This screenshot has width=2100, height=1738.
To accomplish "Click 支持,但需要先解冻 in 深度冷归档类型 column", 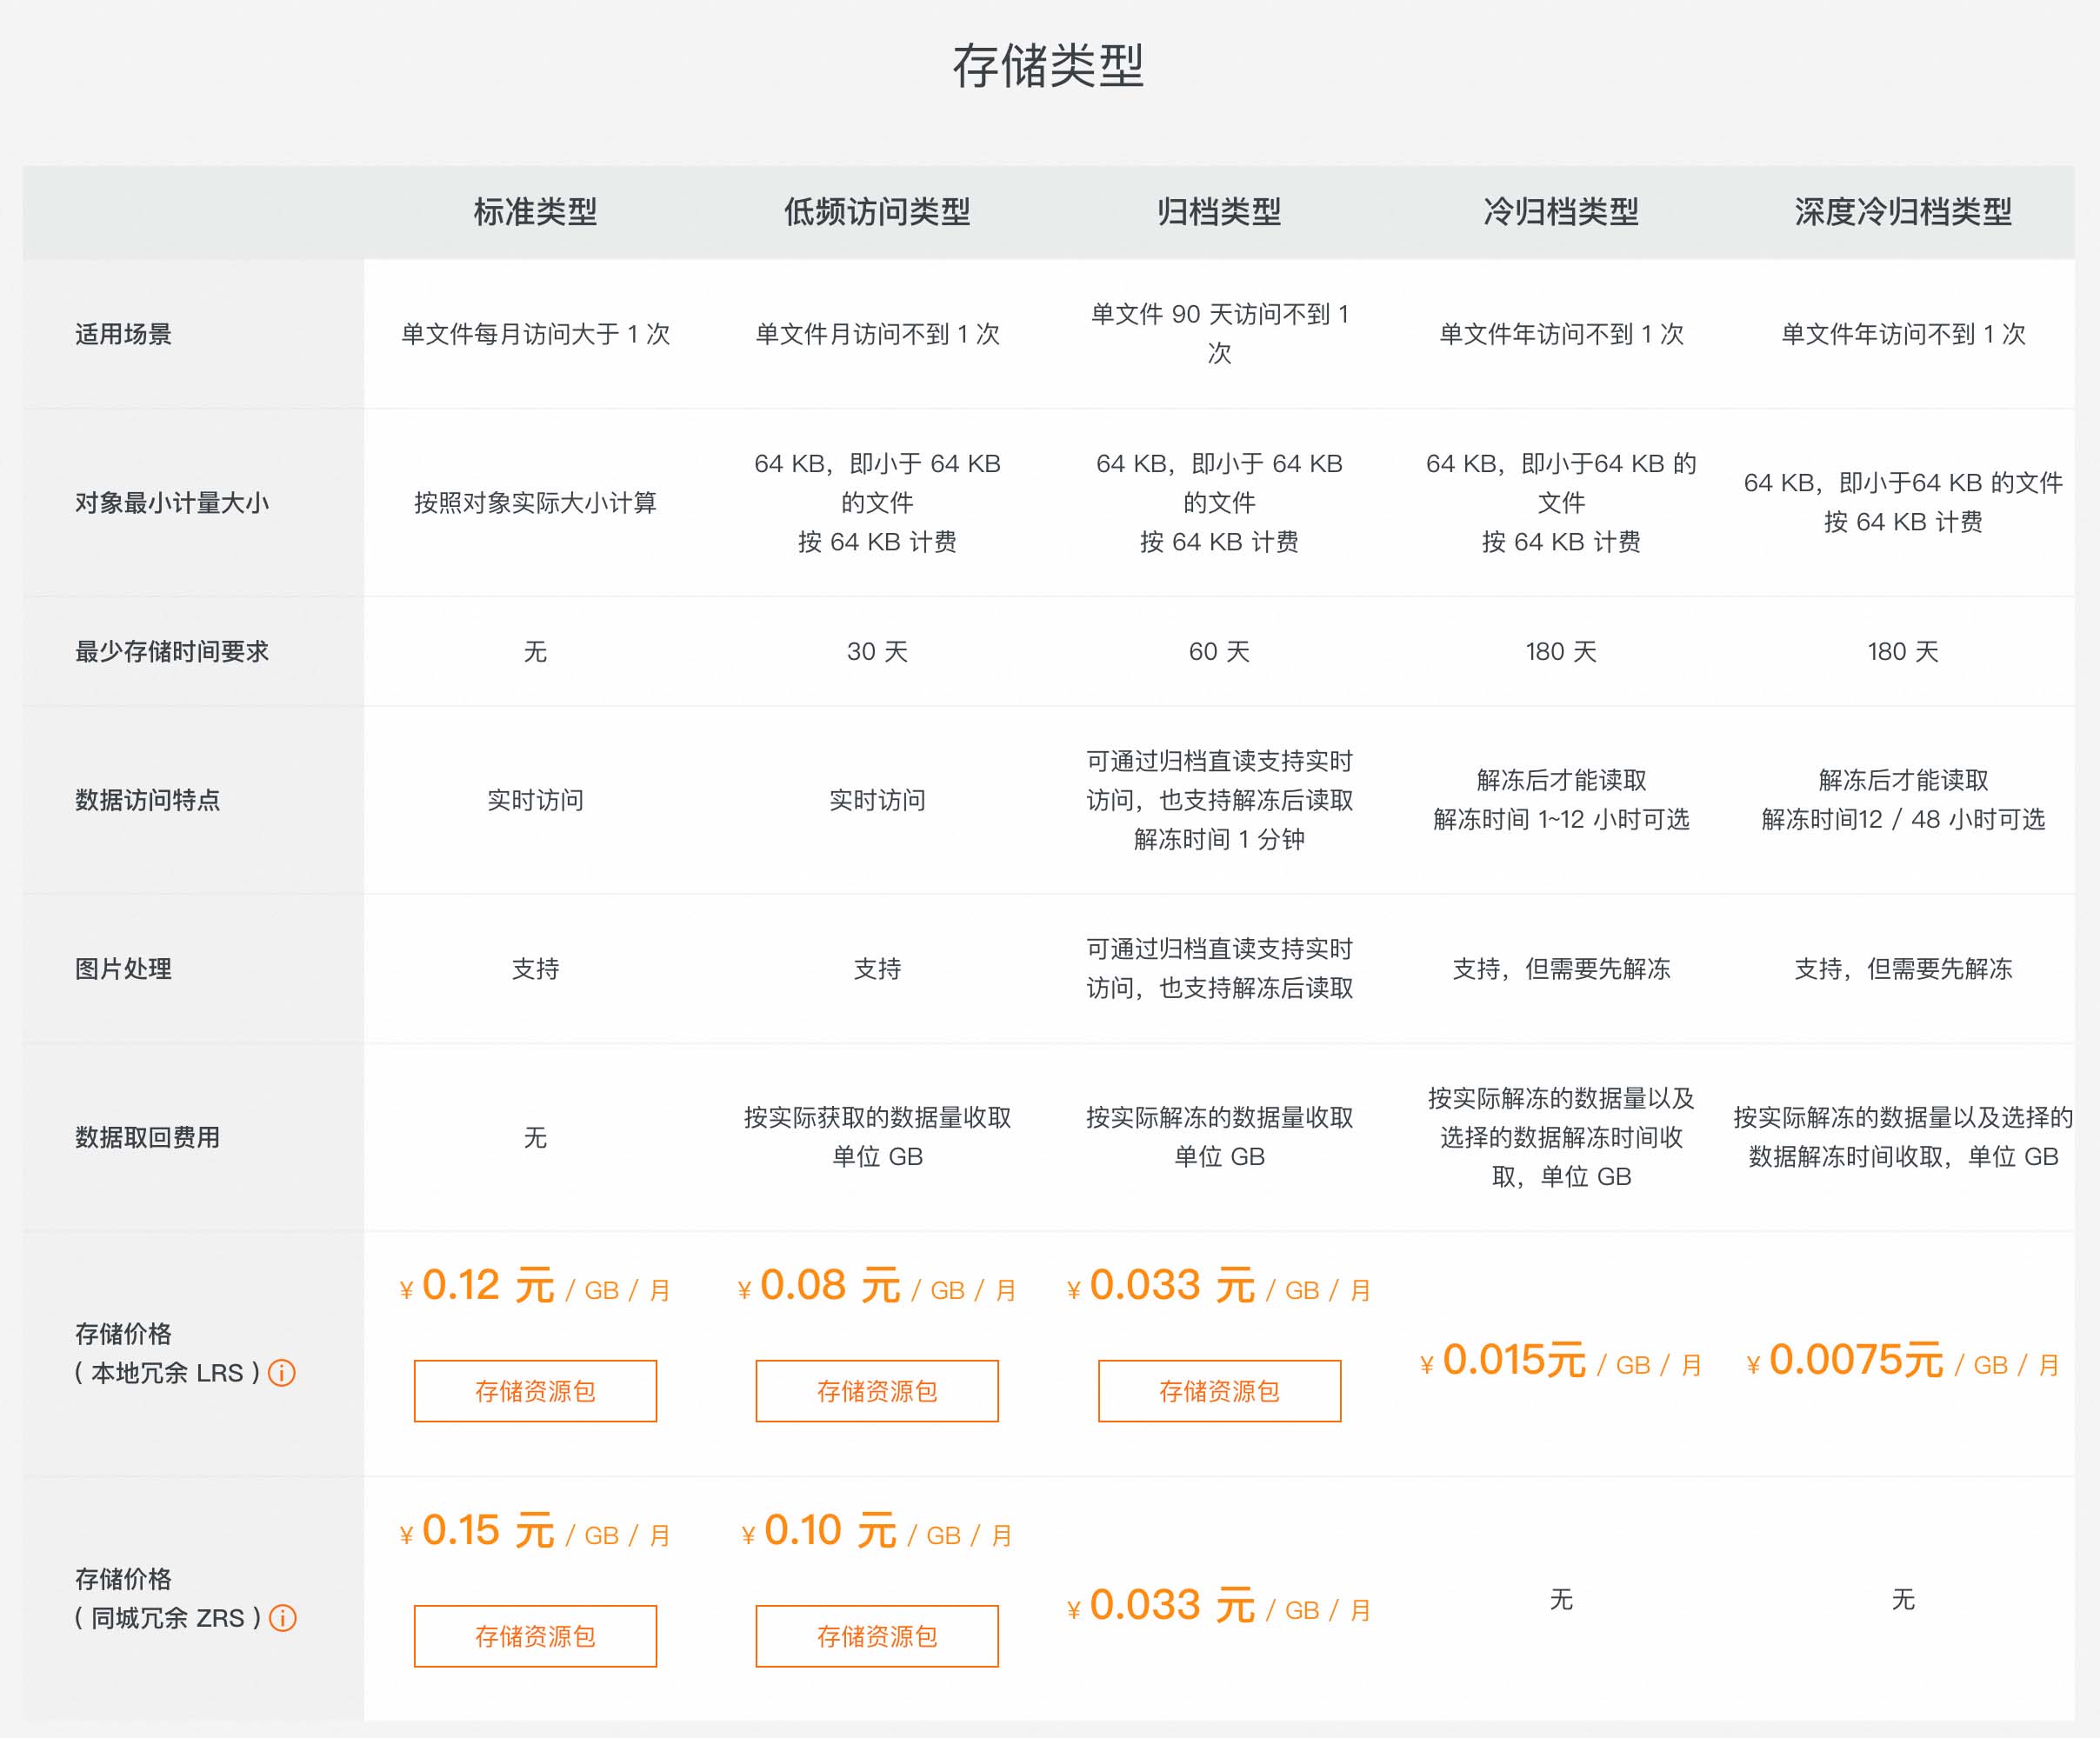I will (x=1903, y=969).
